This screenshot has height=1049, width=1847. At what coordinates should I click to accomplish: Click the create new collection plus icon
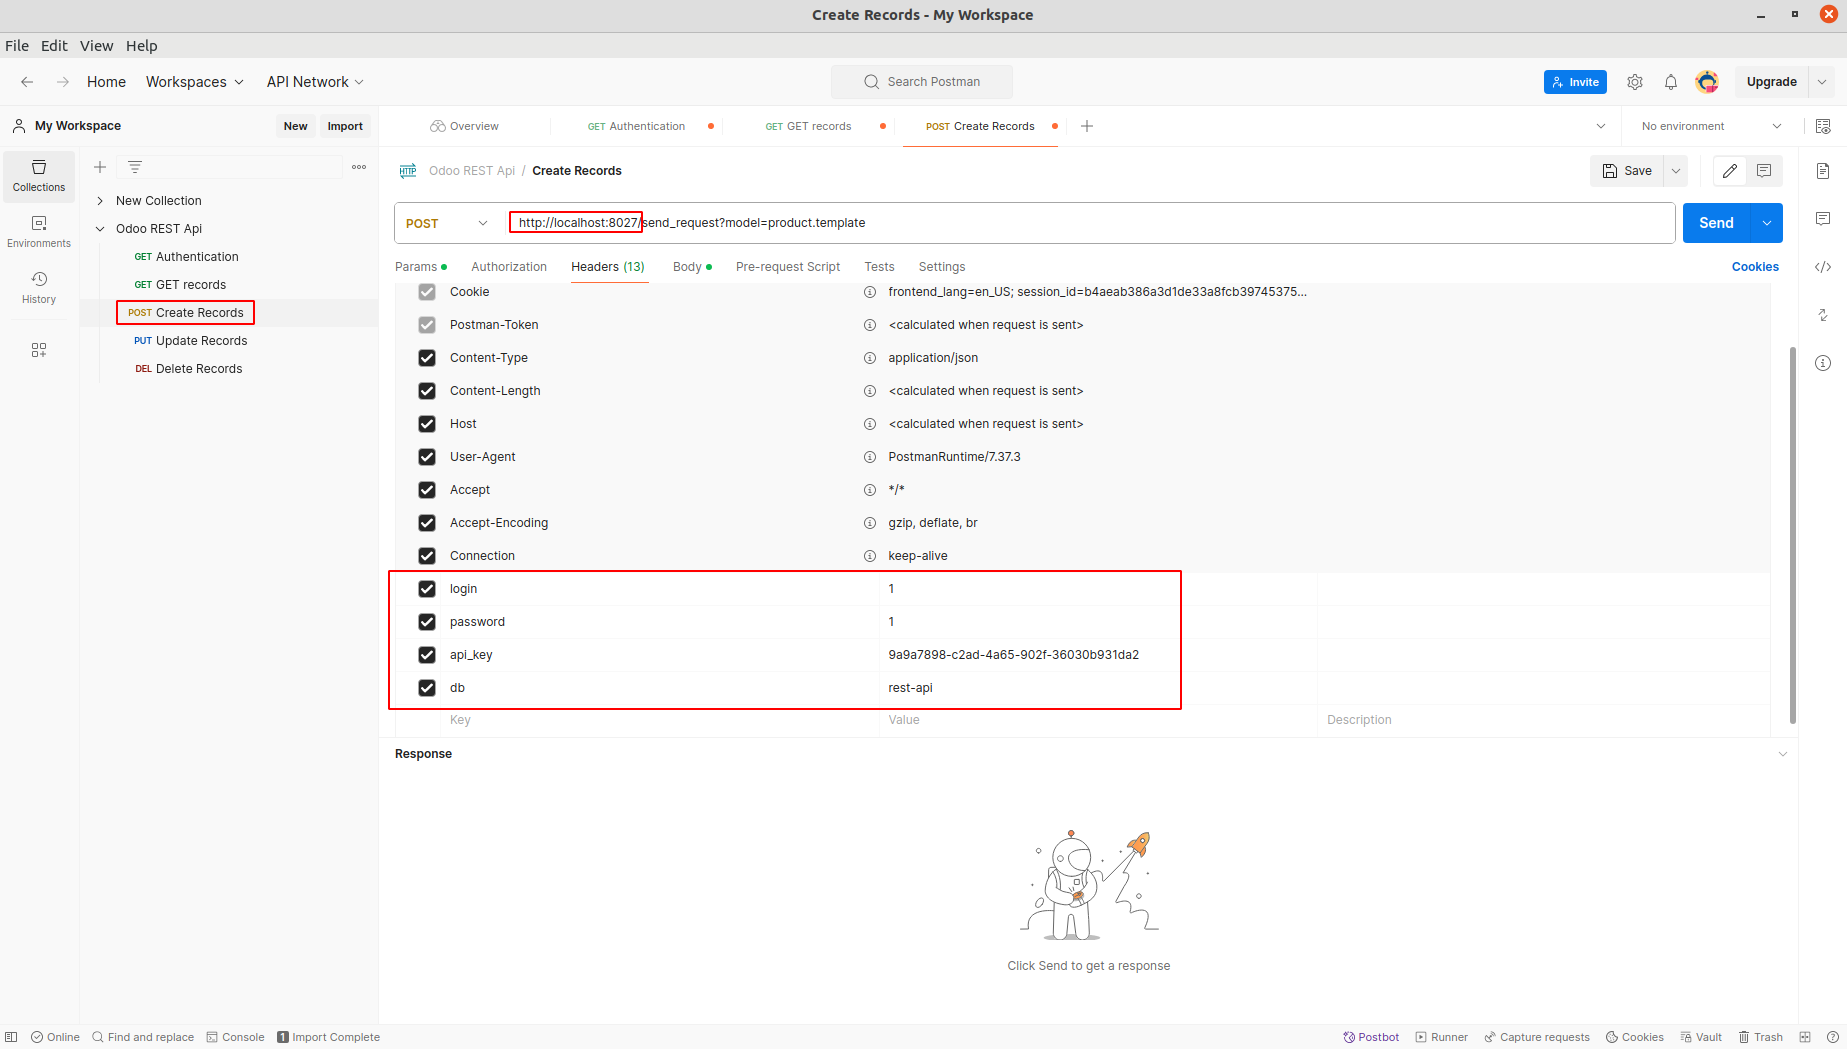coord(100,167)
